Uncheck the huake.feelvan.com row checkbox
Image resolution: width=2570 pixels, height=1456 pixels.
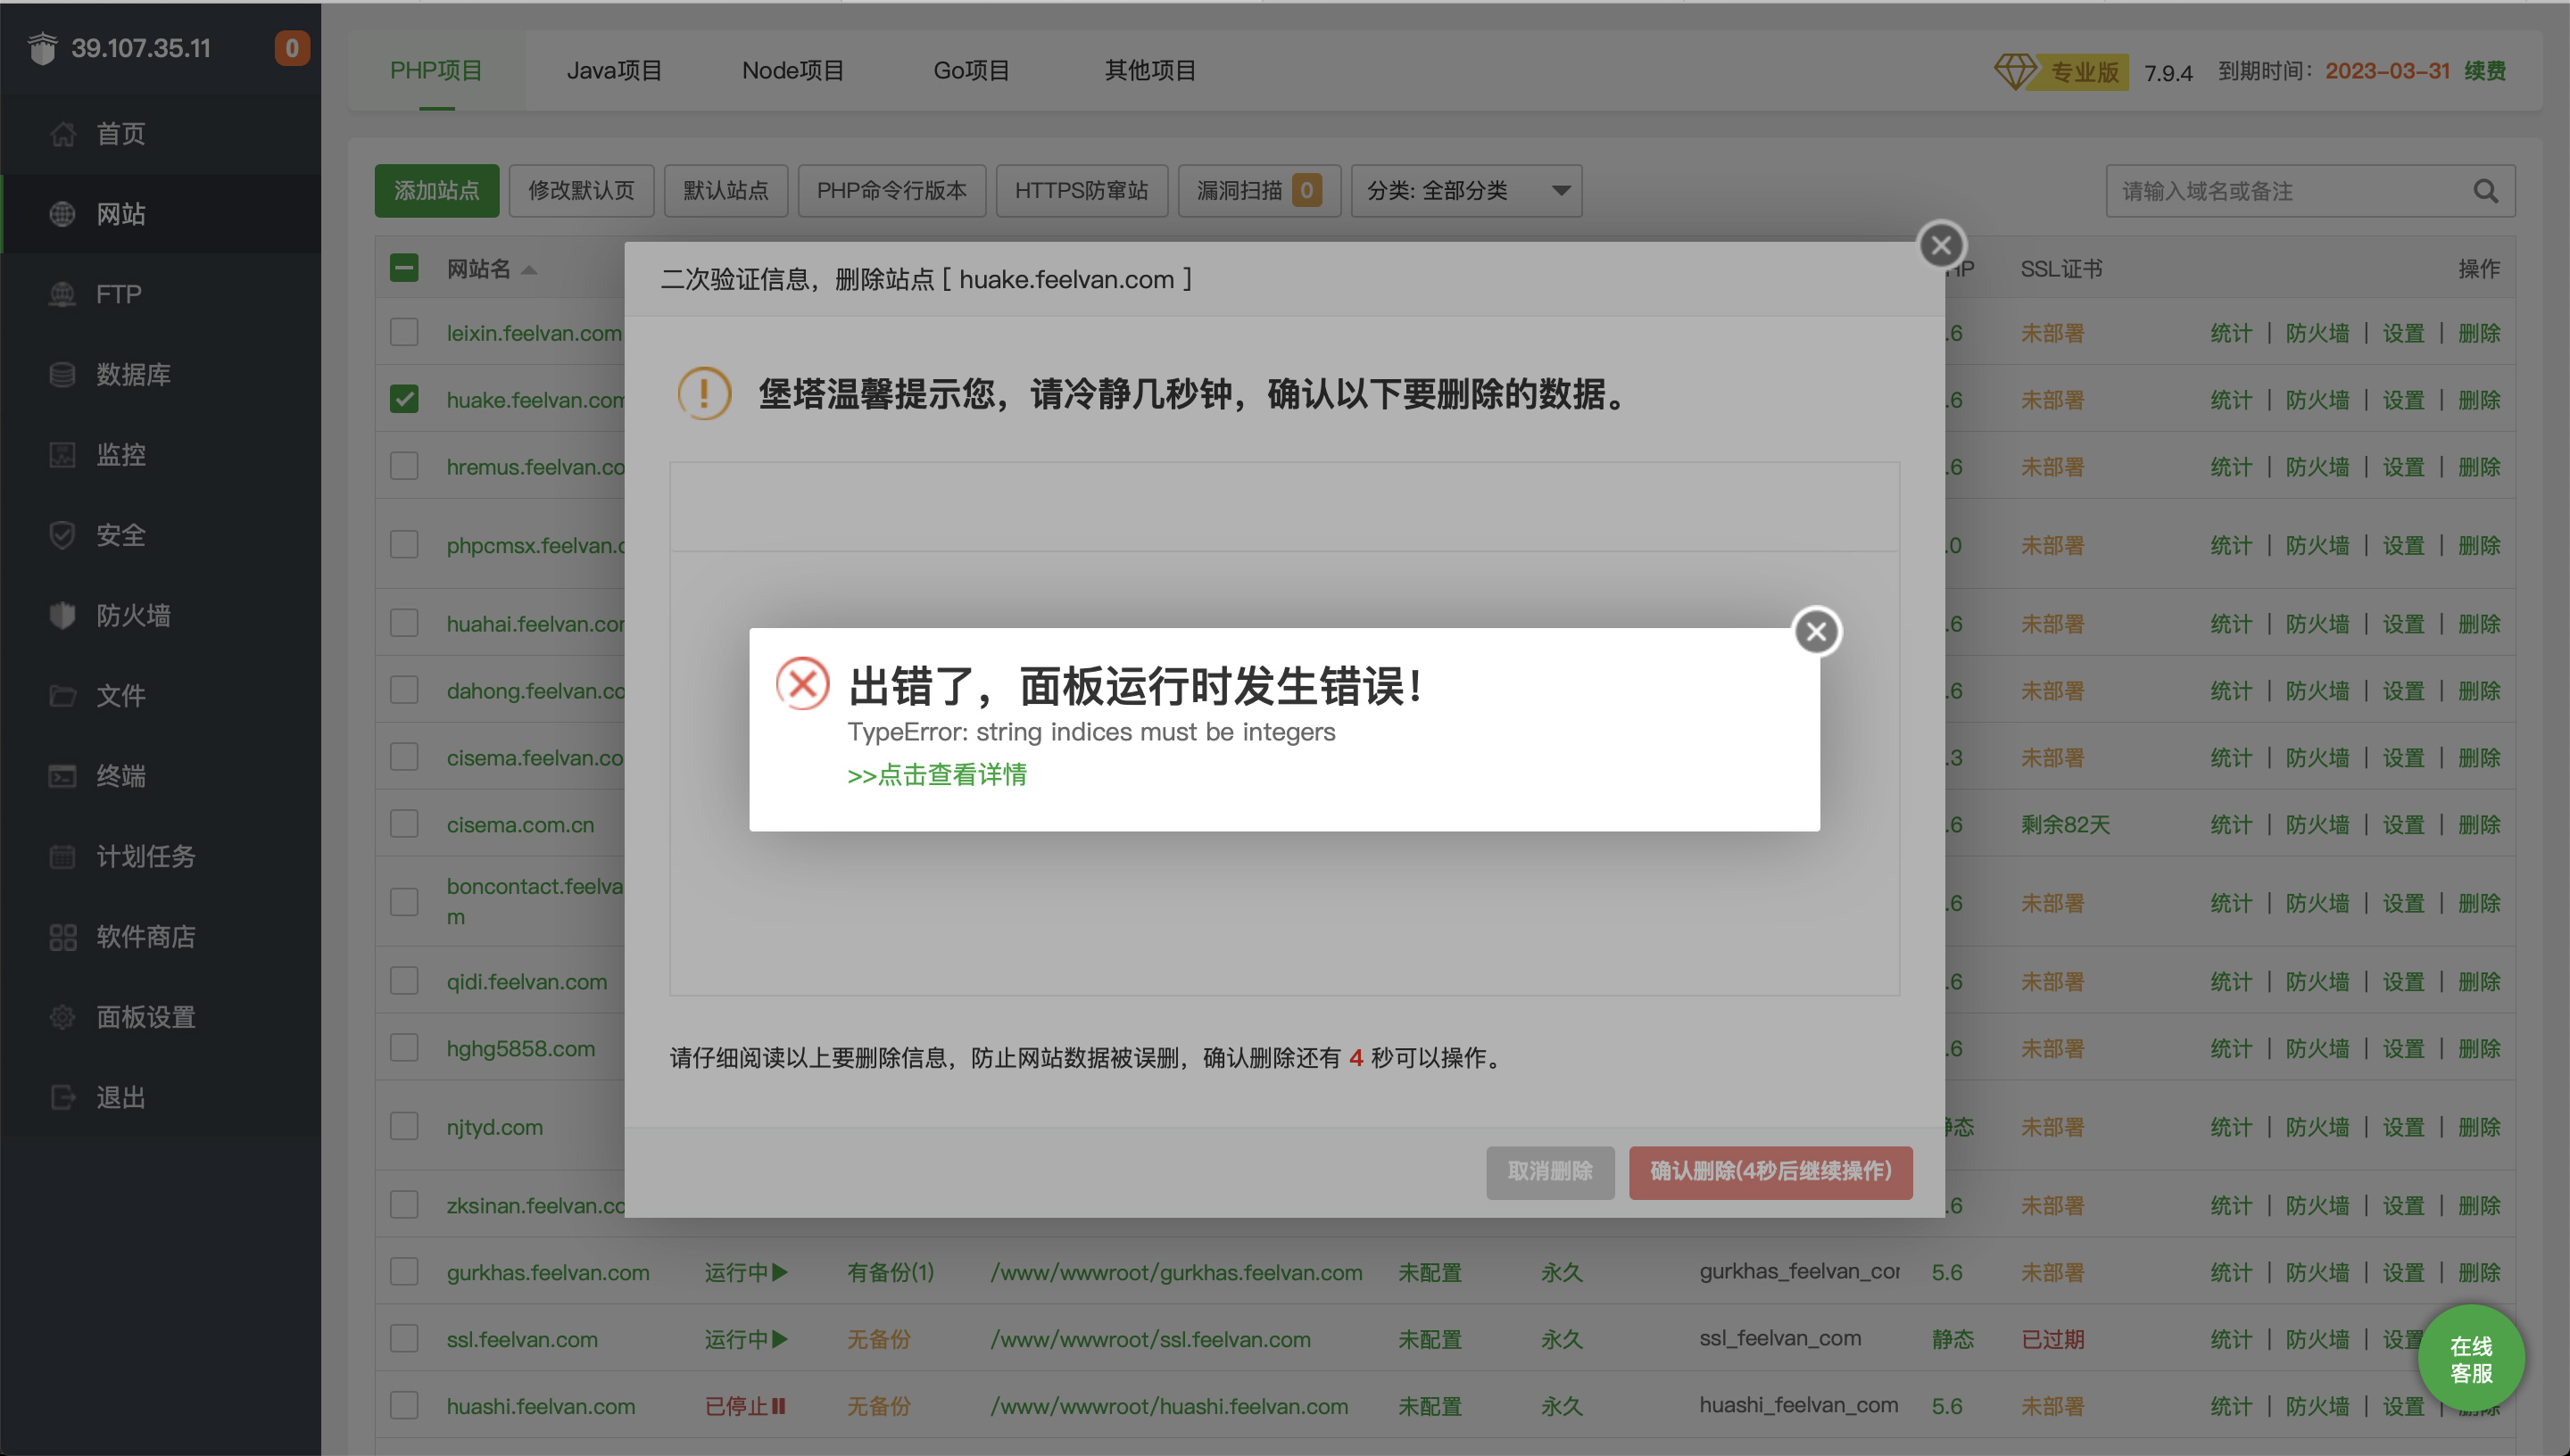point(404,399)
